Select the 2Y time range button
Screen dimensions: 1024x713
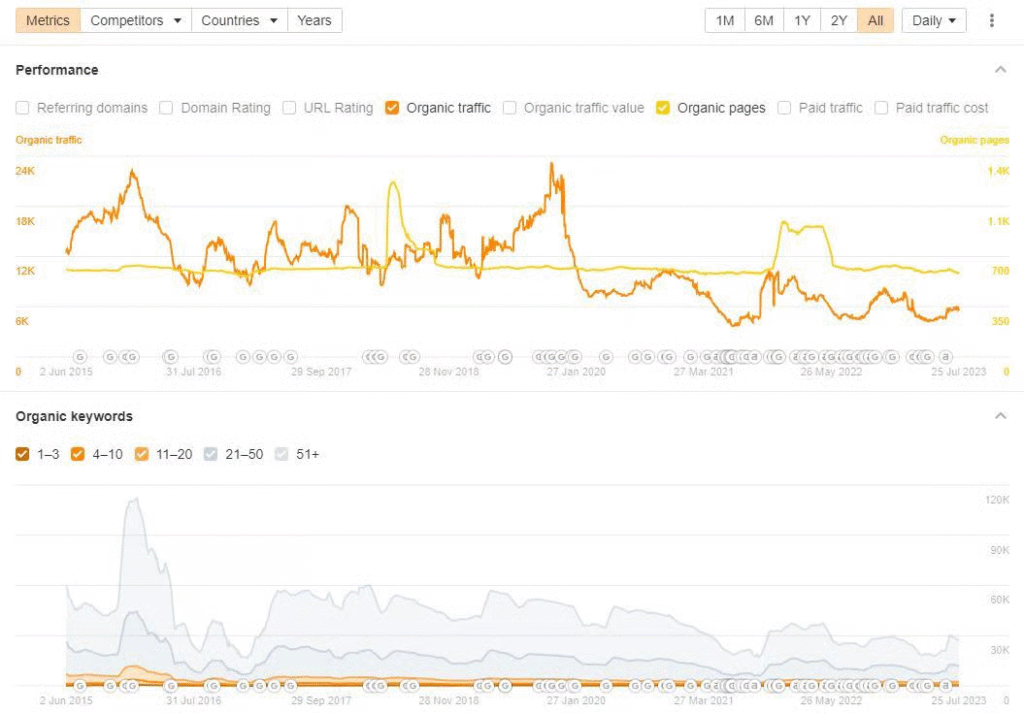coord(839,20)
